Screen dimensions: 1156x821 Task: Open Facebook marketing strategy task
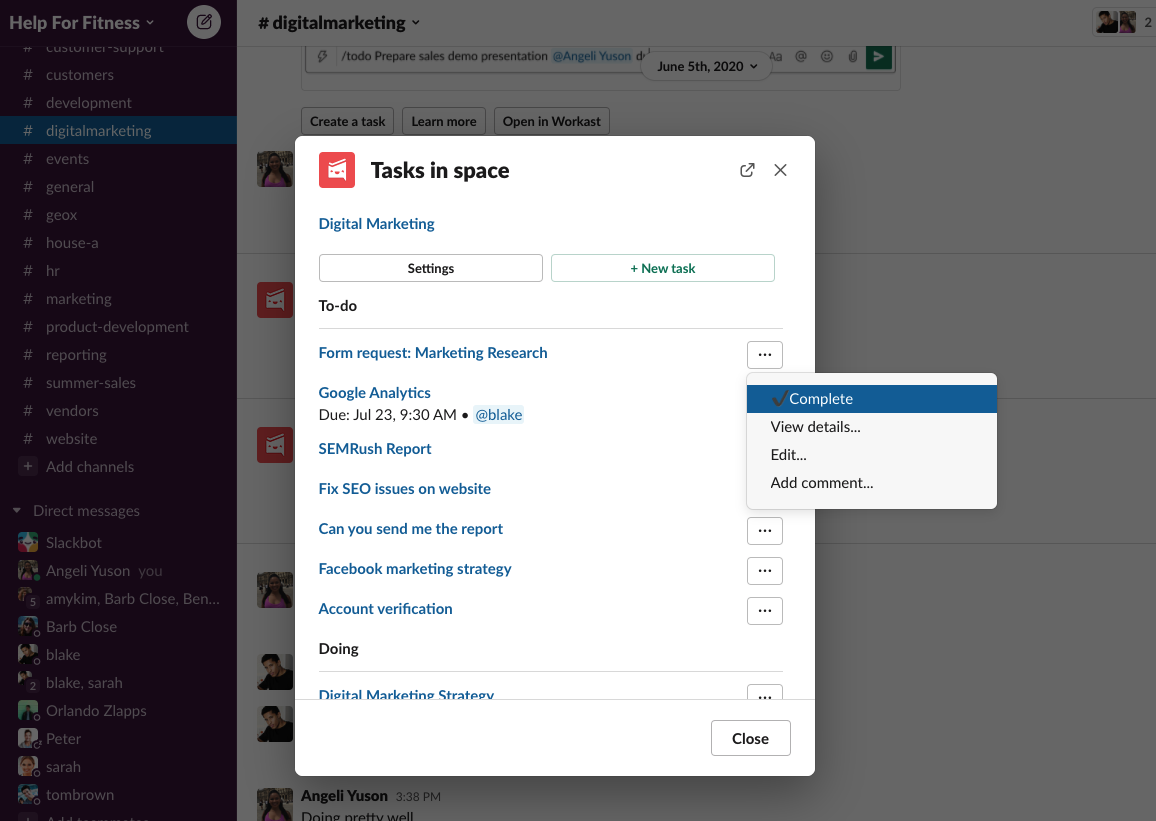pos(415,569)
